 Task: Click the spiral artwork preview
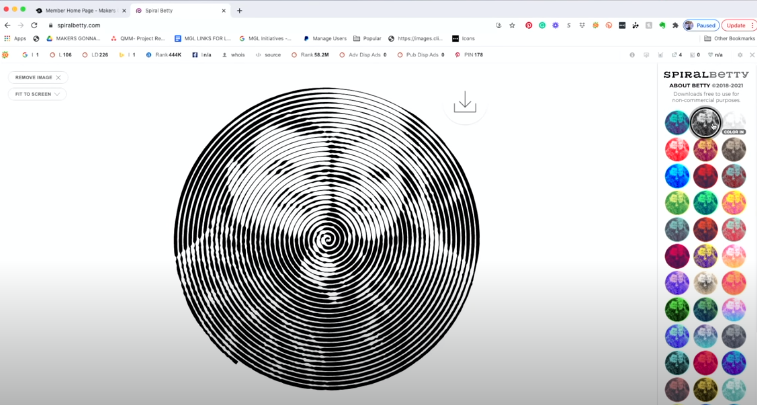pyautogui.click(x=327, y=238)
